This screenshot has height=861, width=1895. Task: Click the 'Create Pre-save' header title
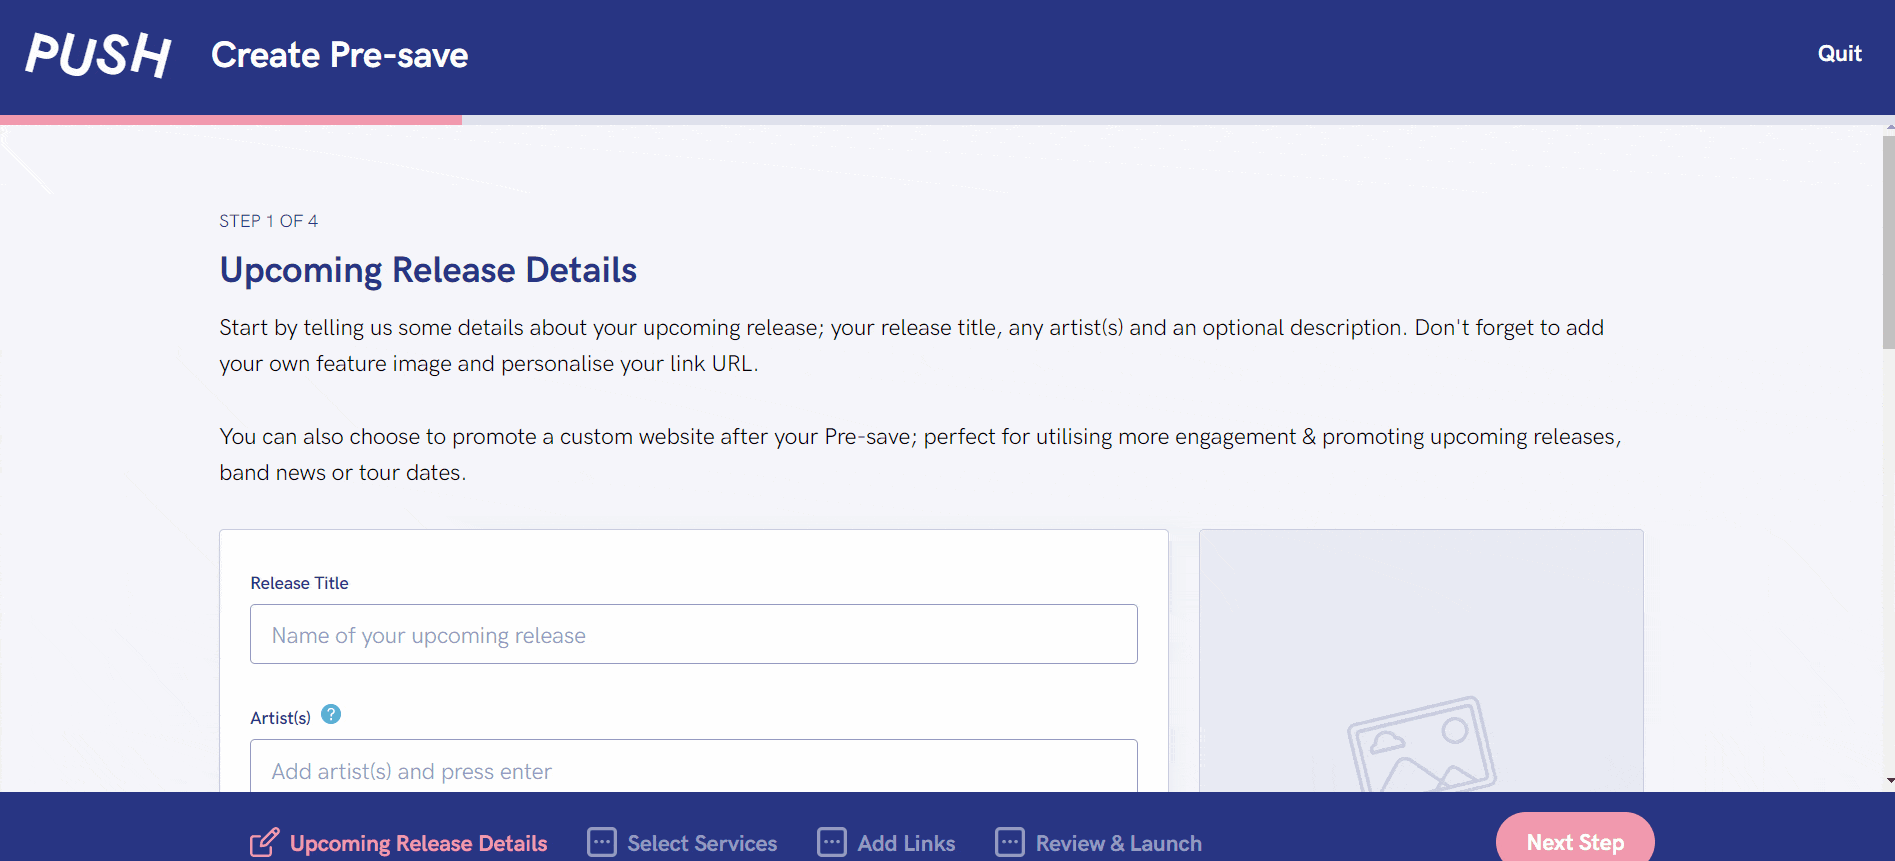point(339,55)
